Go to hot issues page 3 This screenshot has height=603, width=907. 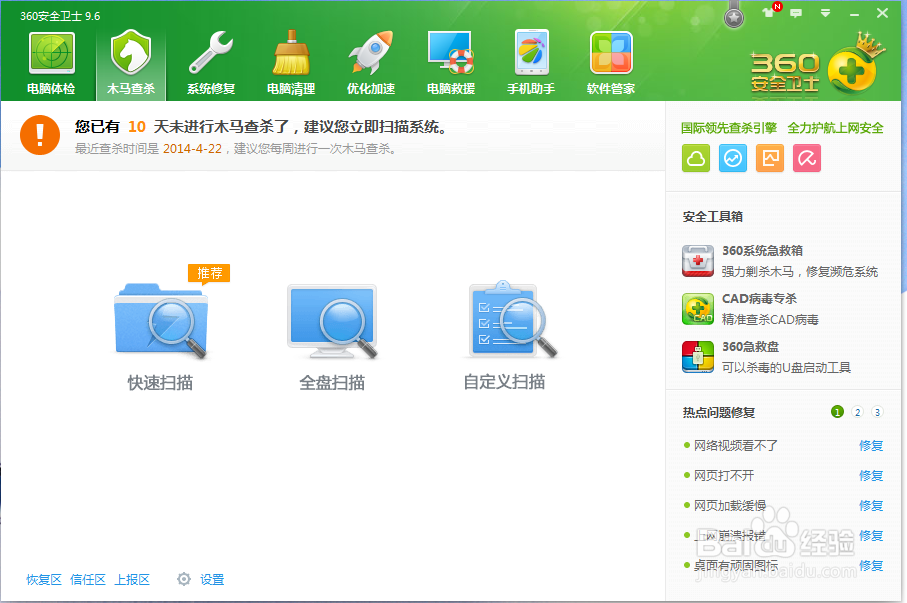[x=877, y=412]
